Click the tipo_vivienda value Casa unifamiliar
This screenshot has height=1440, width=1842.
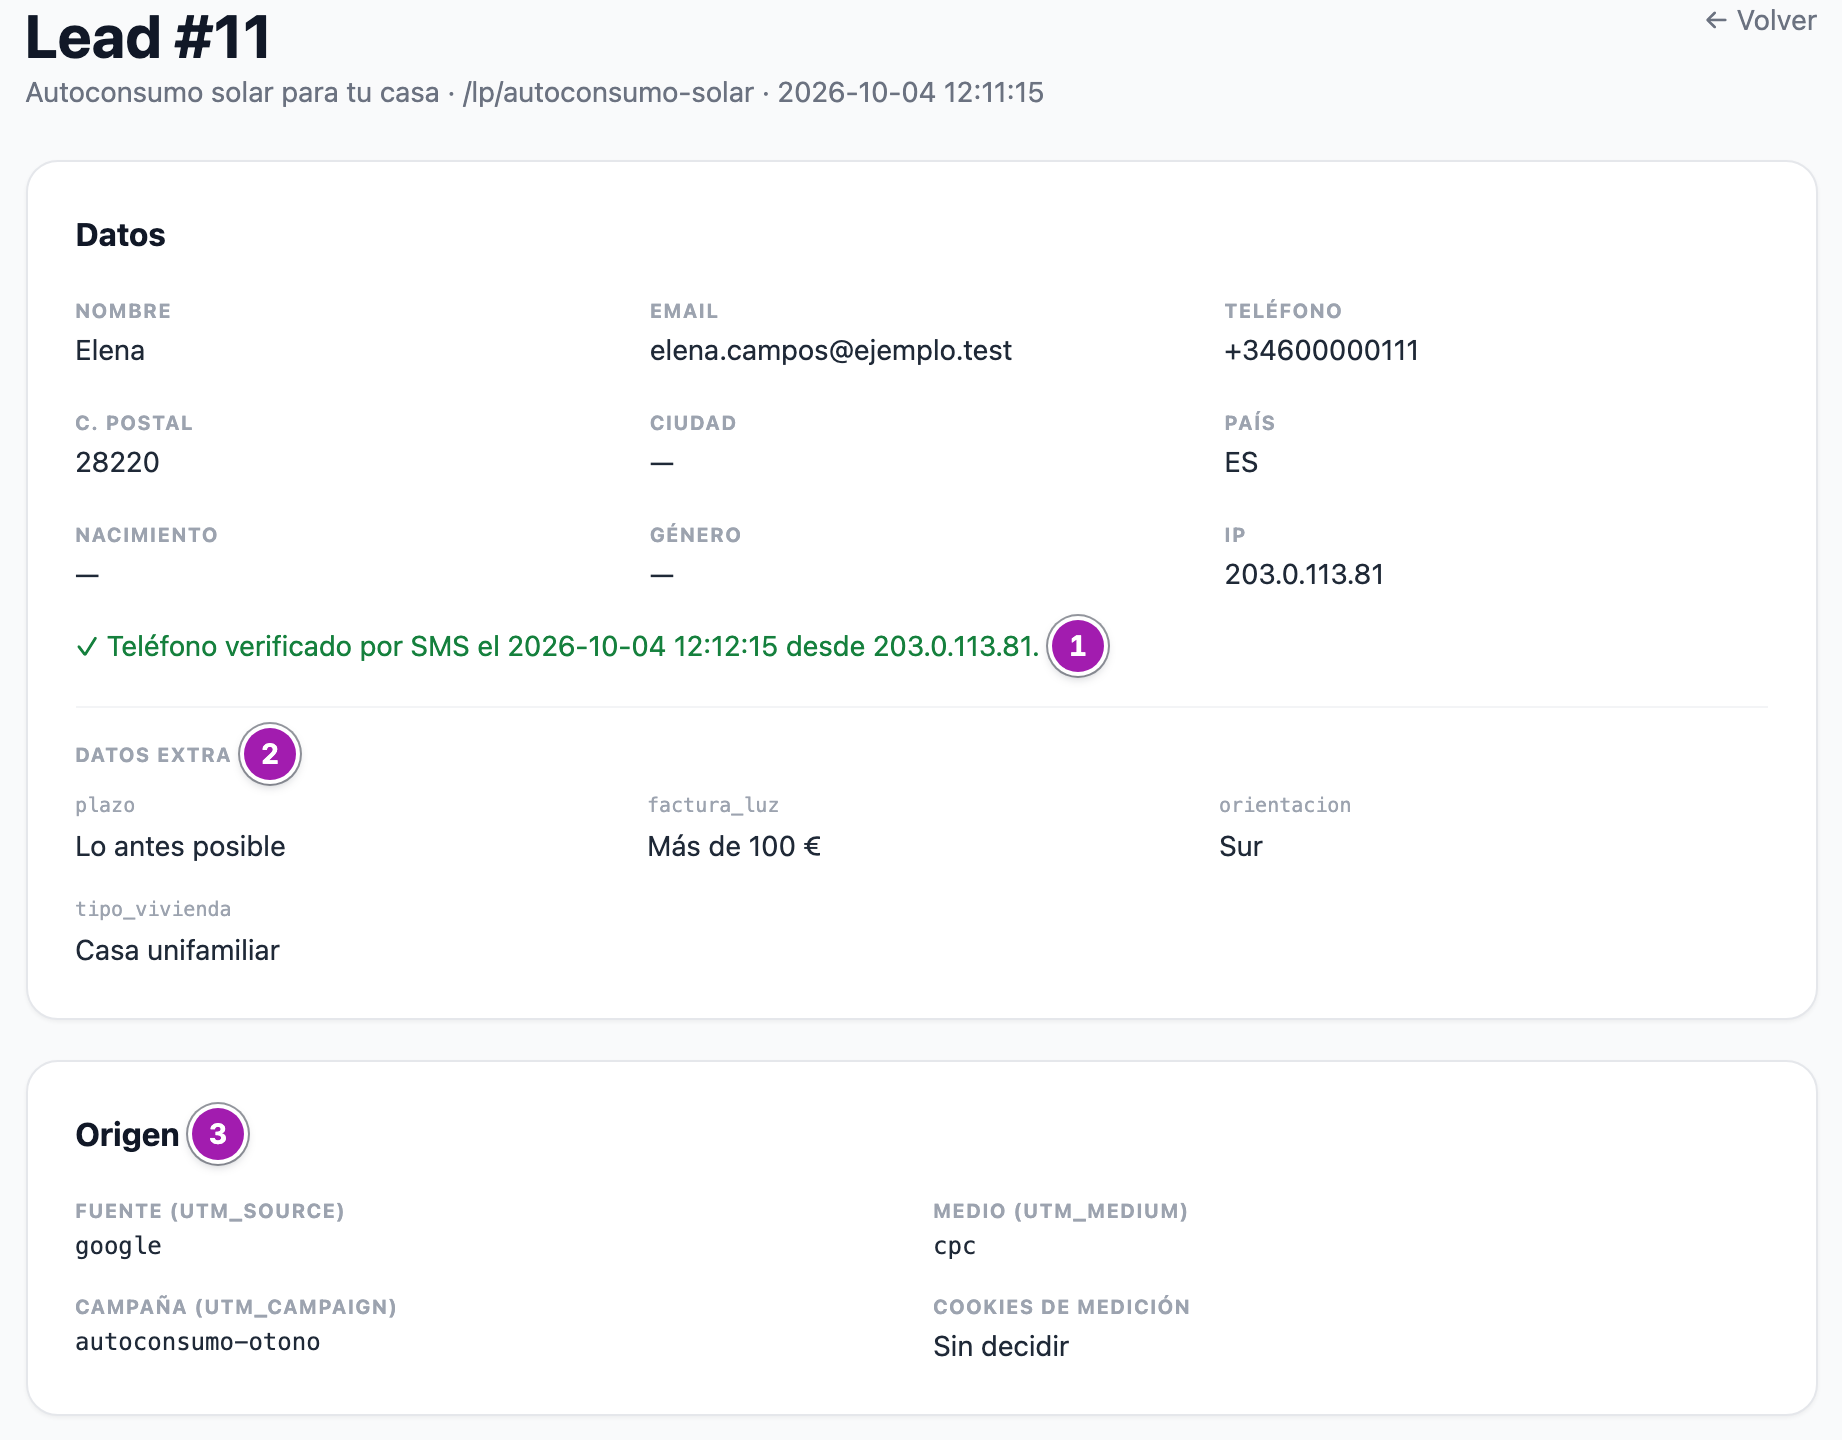(x=177, y=951)
